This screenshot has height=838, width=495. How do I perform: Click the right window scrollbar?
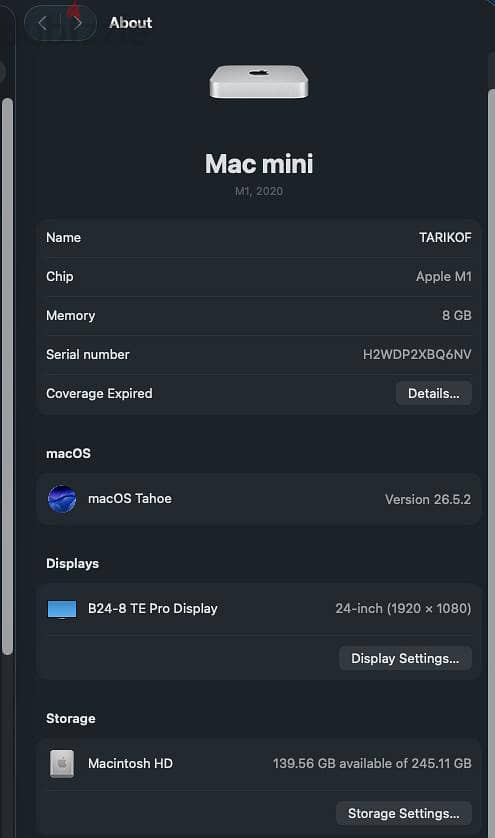pos(491,460)
